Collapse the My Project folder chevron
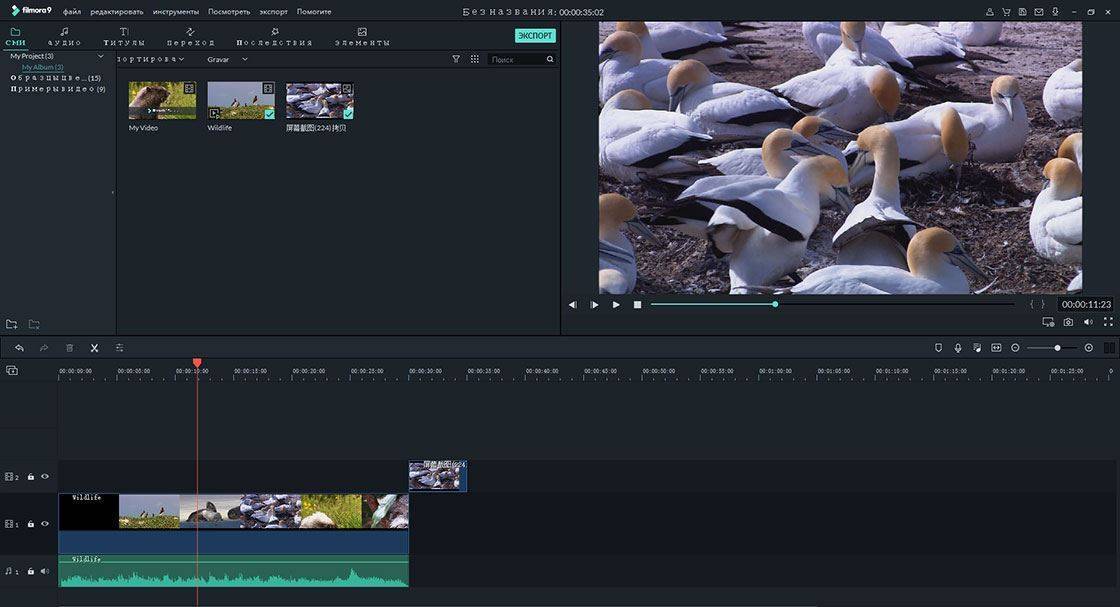The image size is (1120, 607). coord(101,56)
